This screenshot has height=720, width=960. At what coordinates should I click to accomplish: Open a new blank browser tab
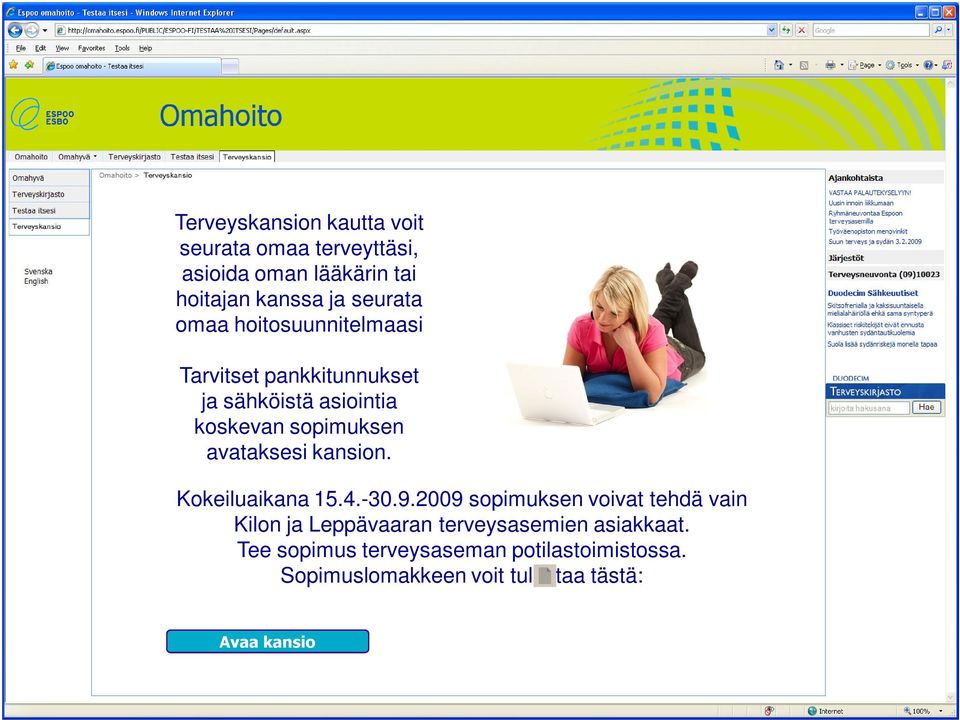230,66
